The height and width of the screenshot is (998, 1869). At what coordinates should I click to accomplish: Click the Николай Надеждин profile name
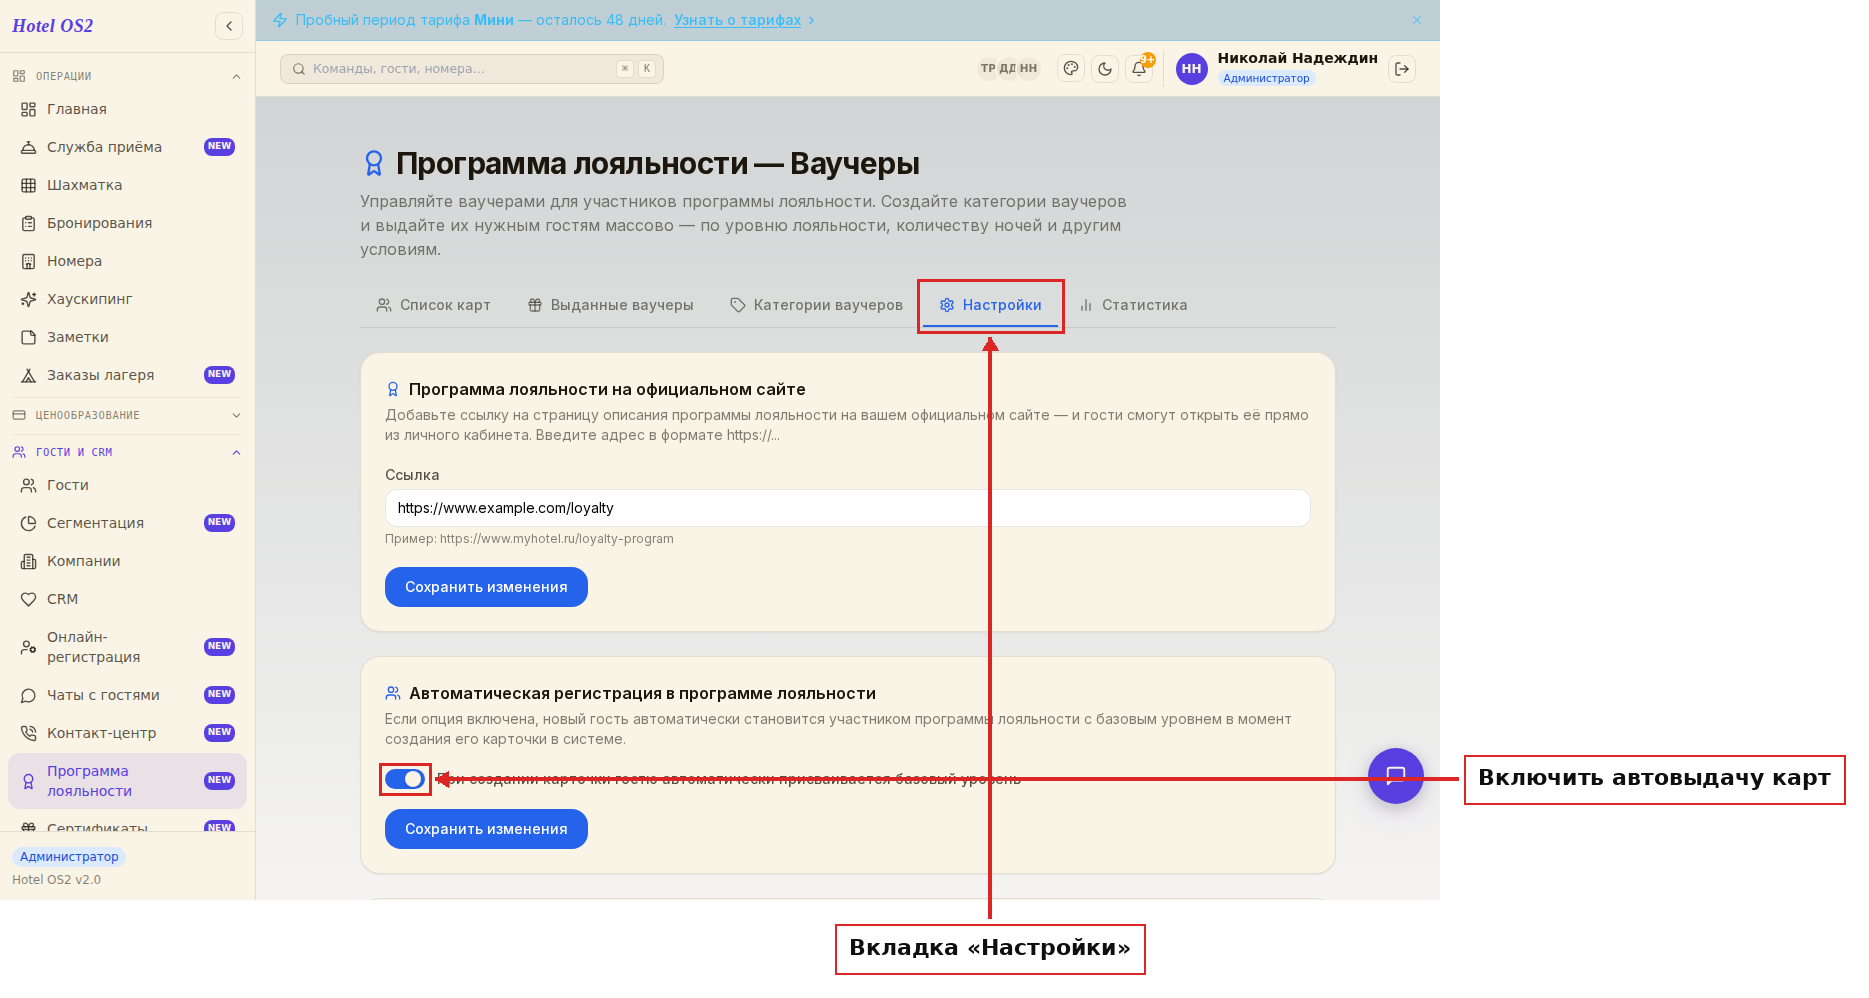[x=1297, y=58]
